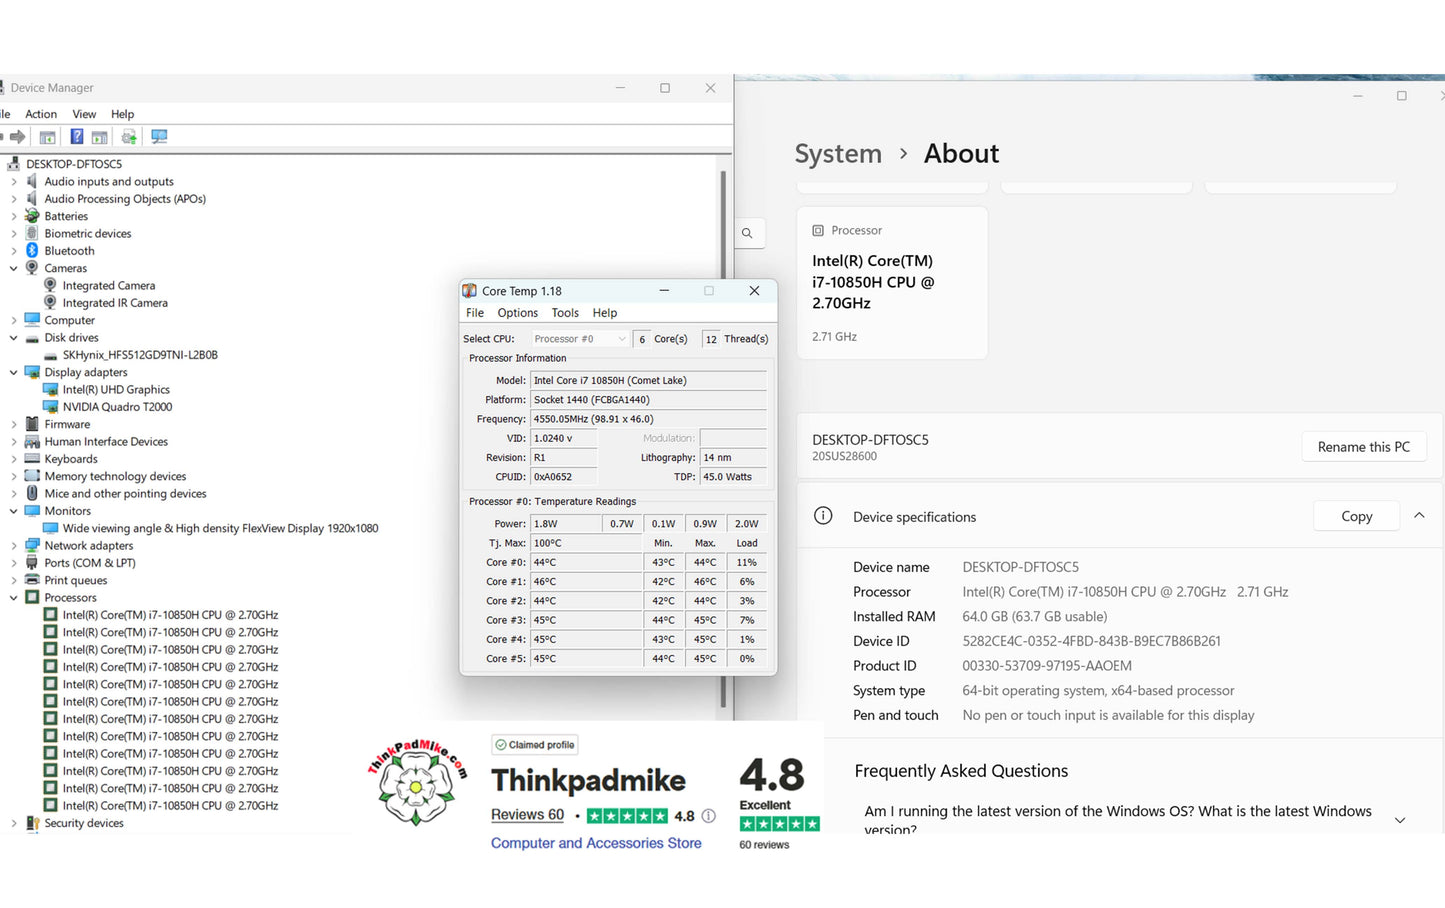The width and height of the screenshot is (1445, 908).
Task: Click the Keyboards category icon
Action: (32, 459)
